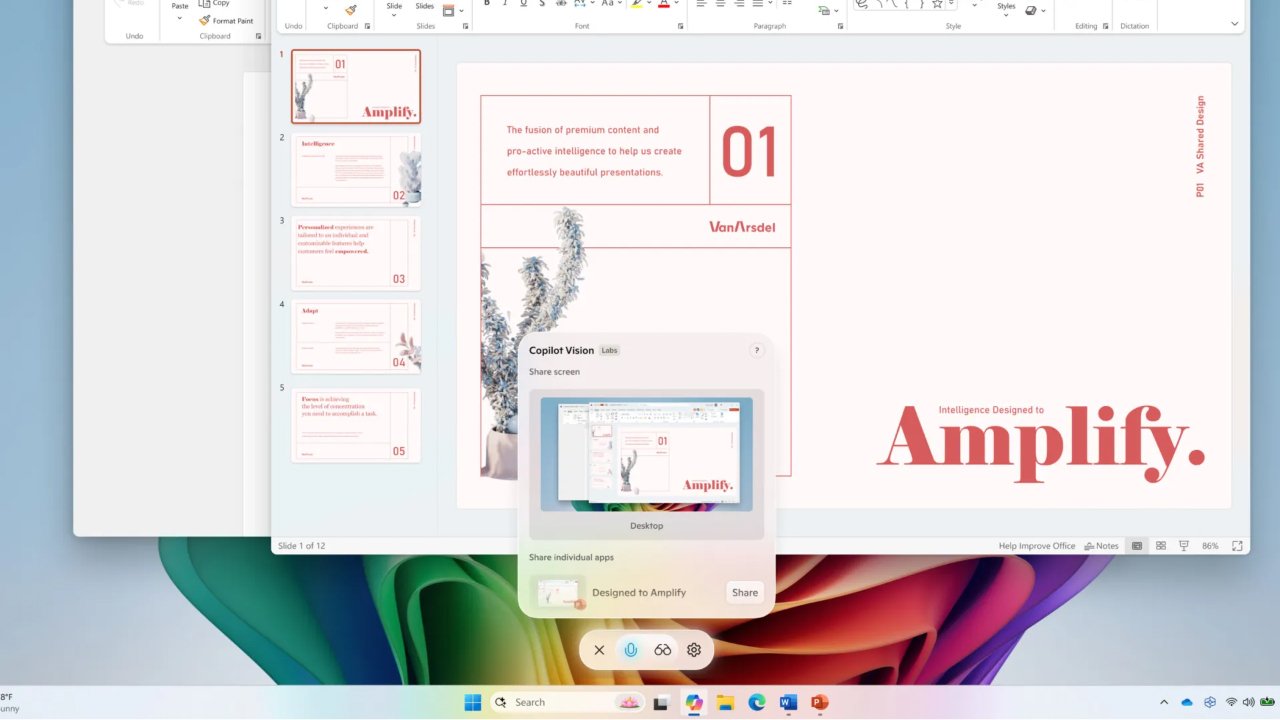Fit slide to current window icon

pos(1237,546)
